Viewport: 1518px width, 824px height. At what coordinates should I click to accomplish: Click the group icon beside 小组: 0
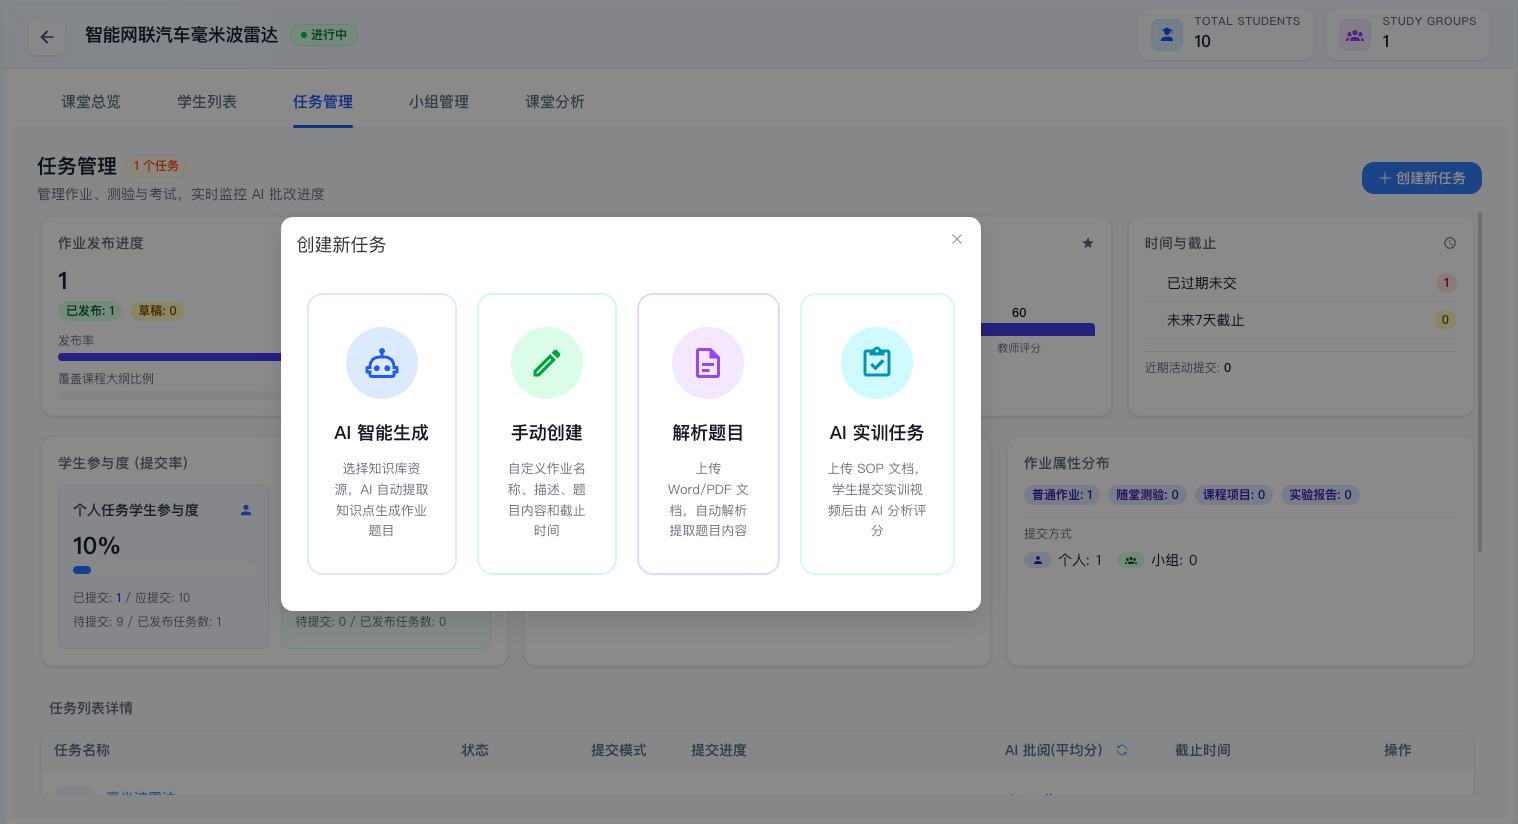(1131, 560)
